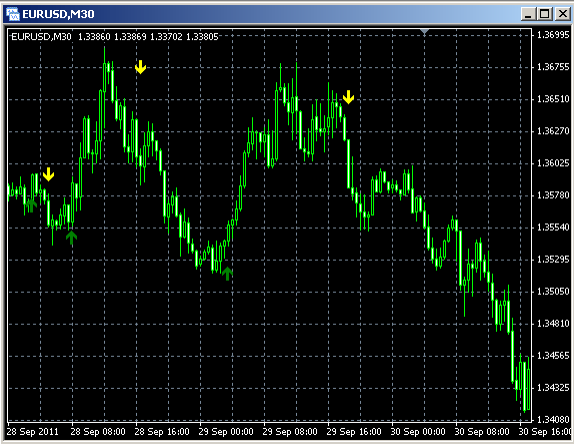
Task: Click the open price value 1.33860
Action: point(94,37)
